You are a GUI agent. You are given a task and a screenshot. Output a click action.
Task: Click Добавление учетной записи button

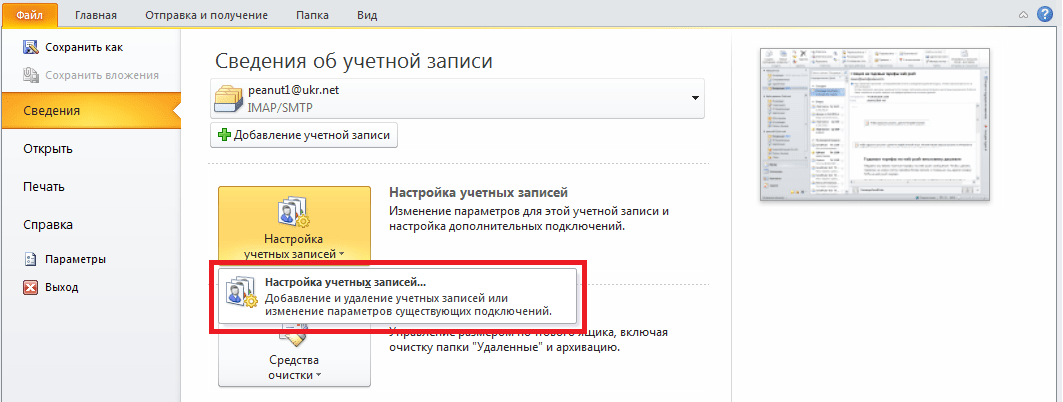click(304, 135)
